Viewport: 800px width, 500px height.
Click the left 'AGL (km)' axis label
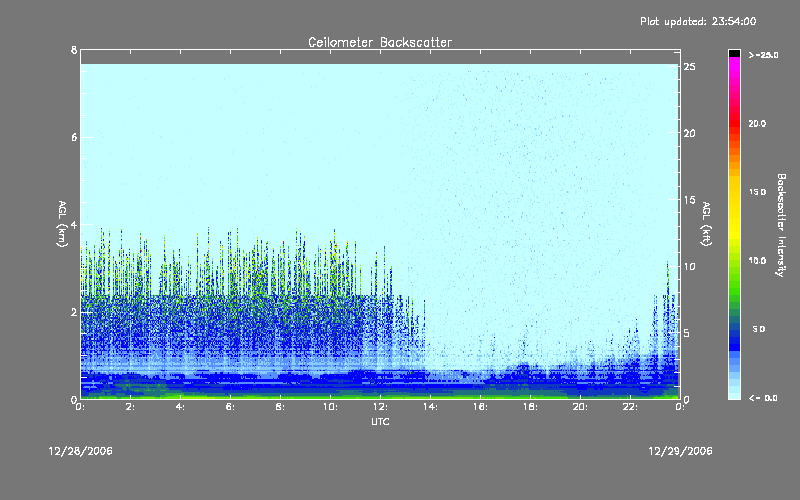pos(62,224)
